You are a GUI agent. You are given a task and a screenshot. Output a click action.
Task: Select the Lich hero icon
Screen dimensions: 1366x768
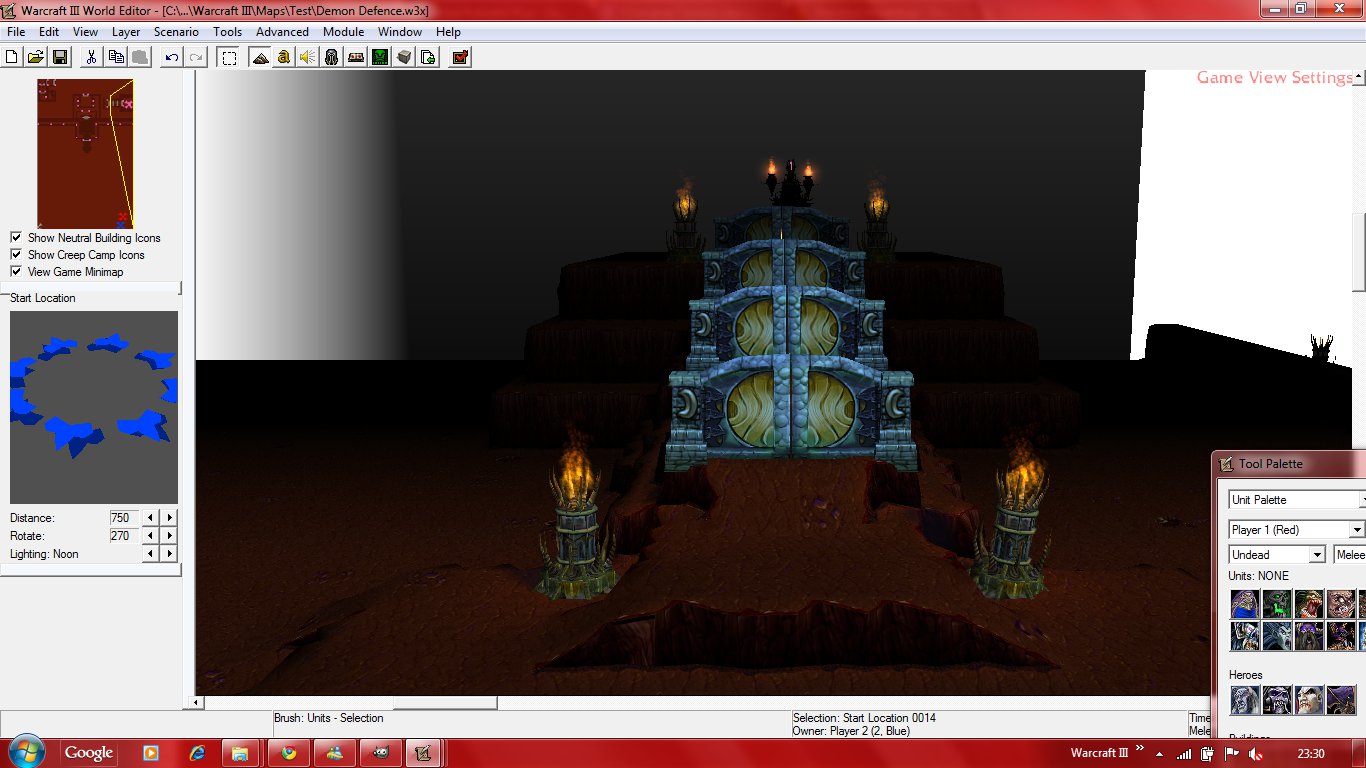(1277, 700)
